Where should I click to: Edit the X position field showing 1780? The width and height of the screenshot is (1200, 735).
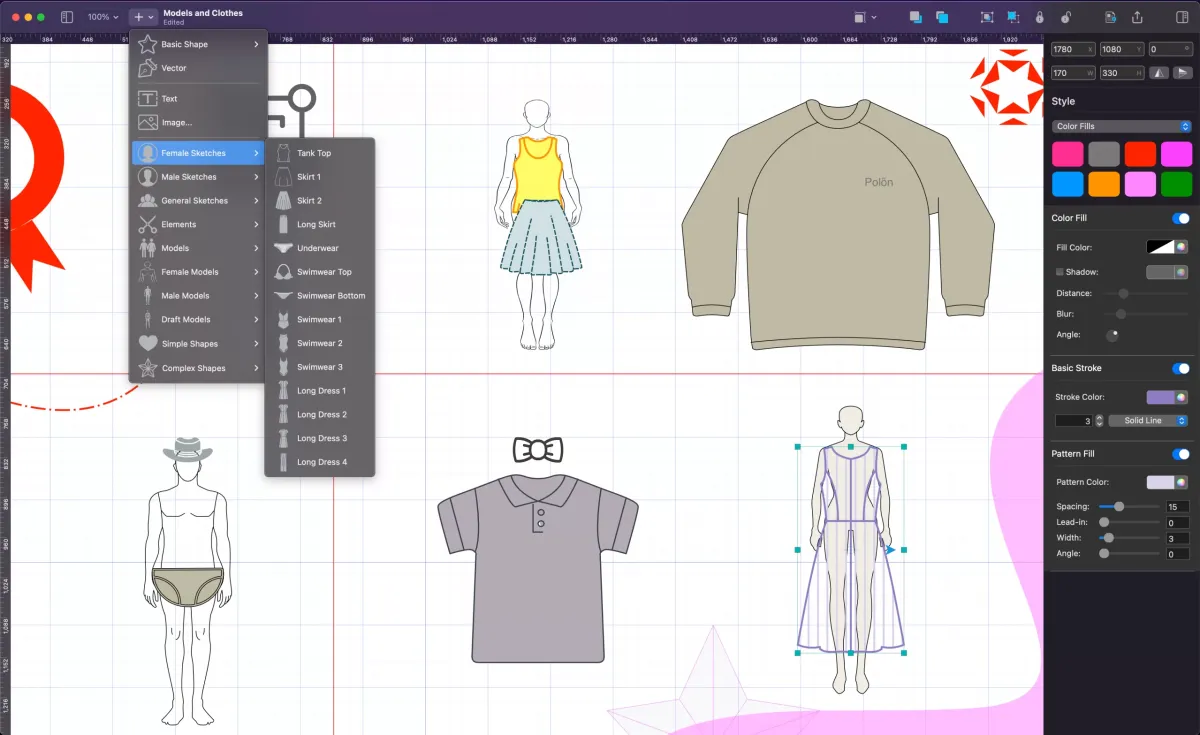[1073, 49]
